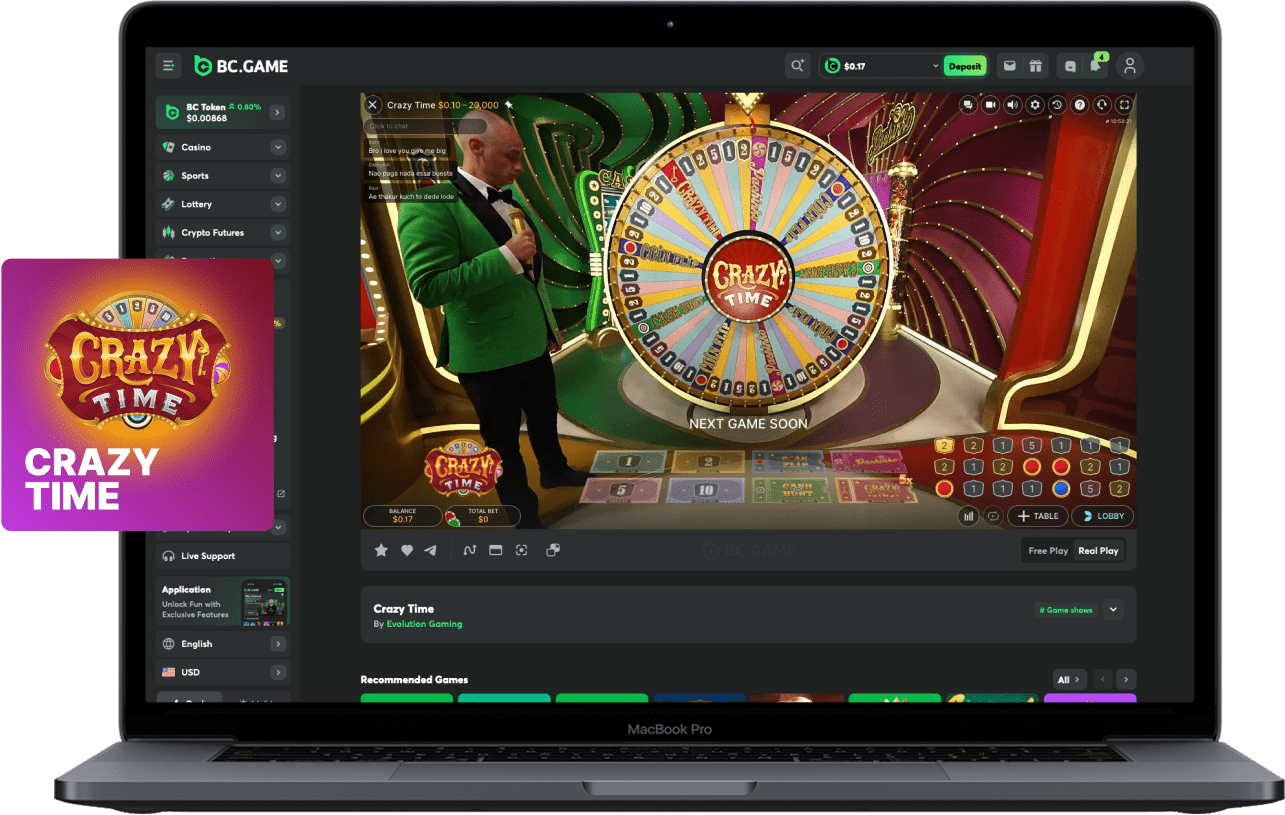Image resolution: width=1285 pixels, height=815 pixels.
Task: Mute the game sound via speaker icon
Action: (1012, 105)
